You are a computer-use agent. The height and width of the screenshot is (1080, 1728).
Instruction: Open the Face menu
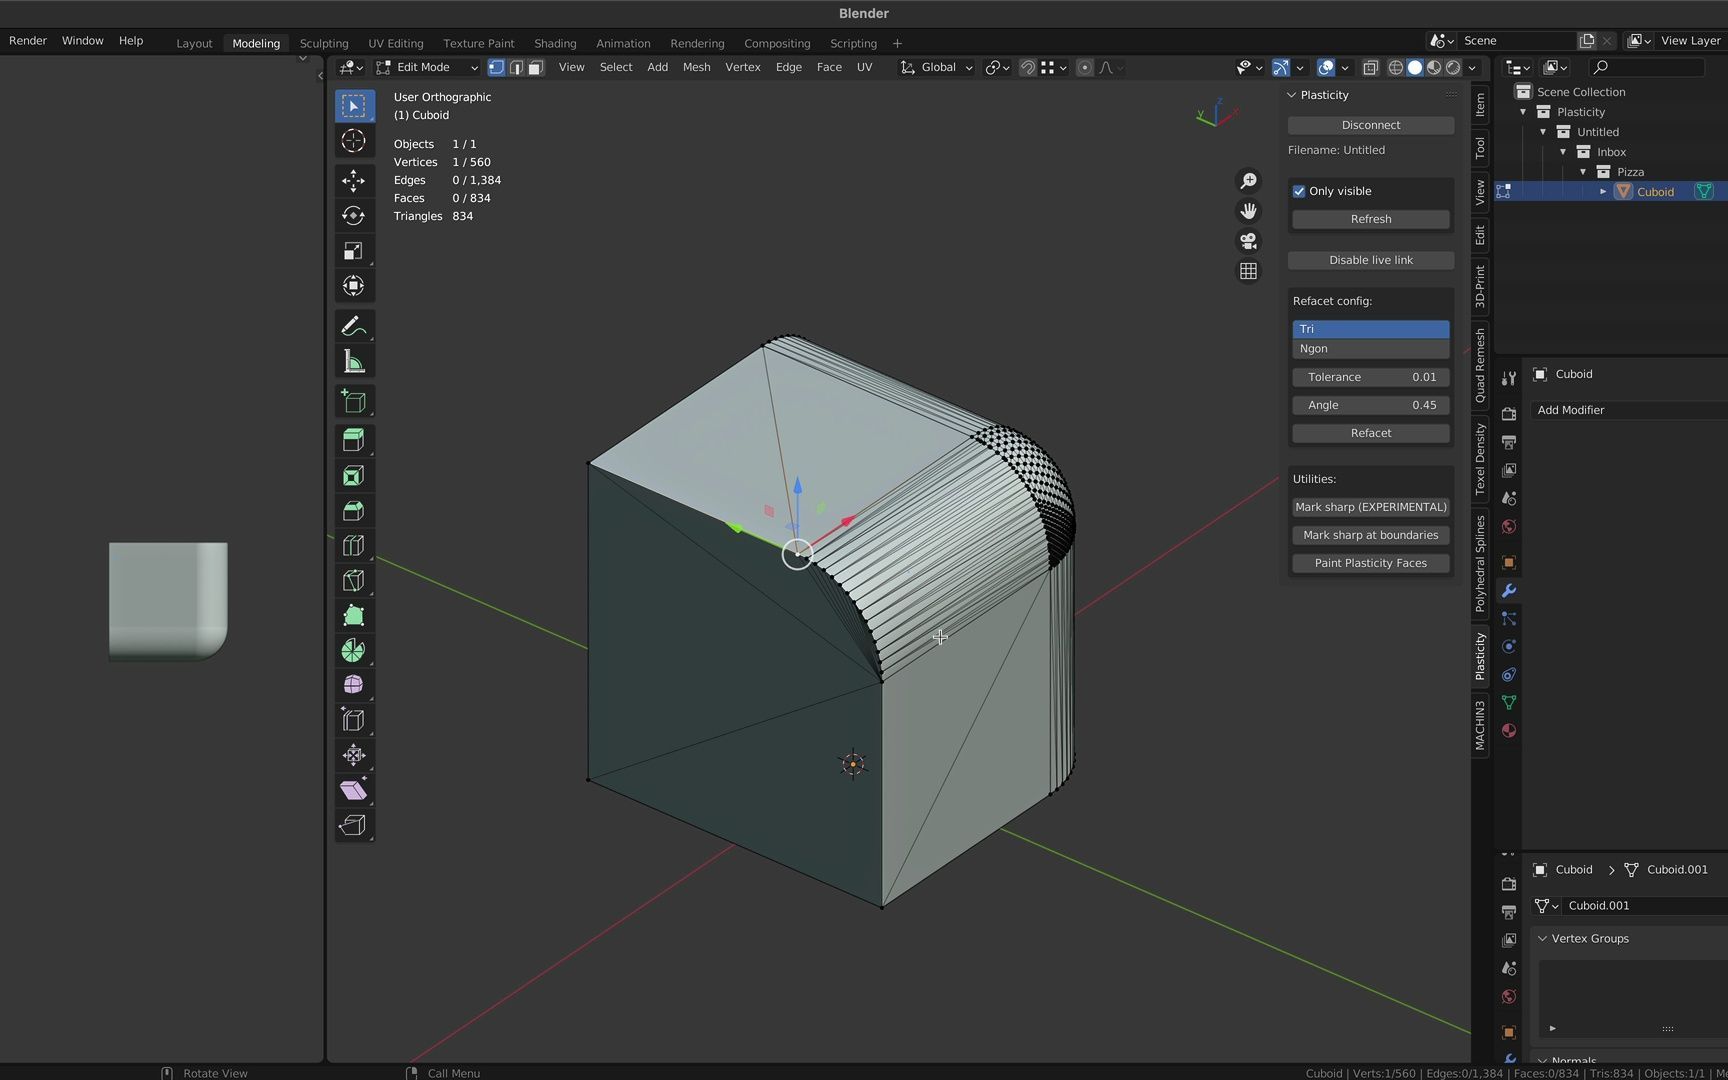coord(829,67)
